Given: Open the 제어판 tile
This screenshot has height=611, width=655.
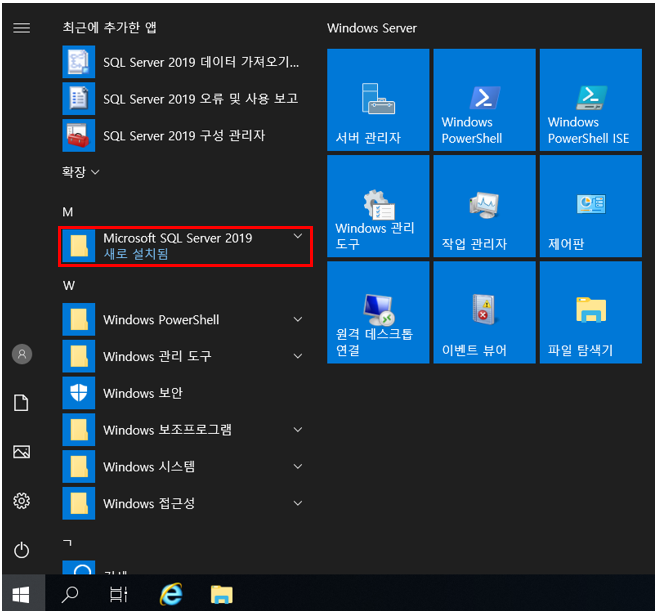Looking at the screenshot, I should point(591,206).
